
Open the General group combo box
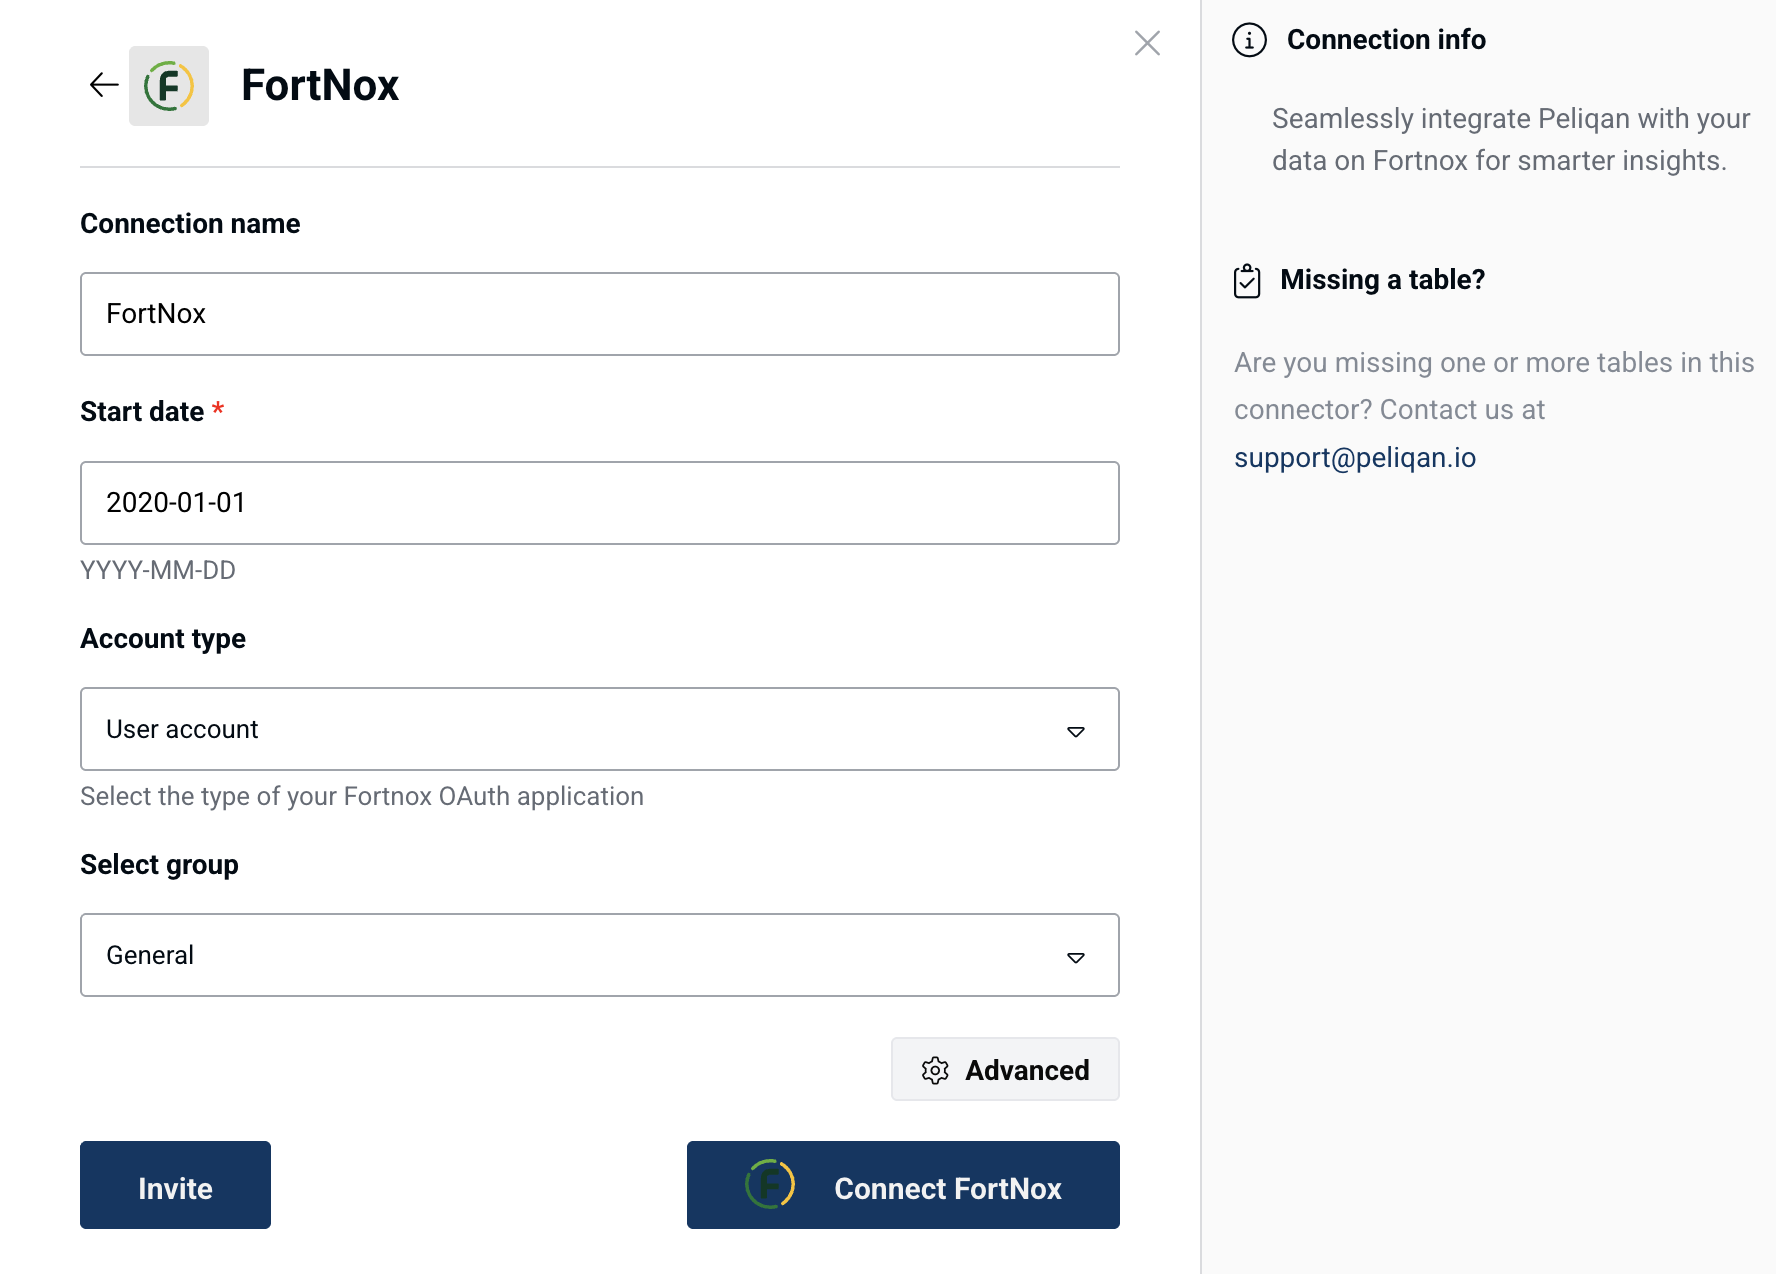600,955
